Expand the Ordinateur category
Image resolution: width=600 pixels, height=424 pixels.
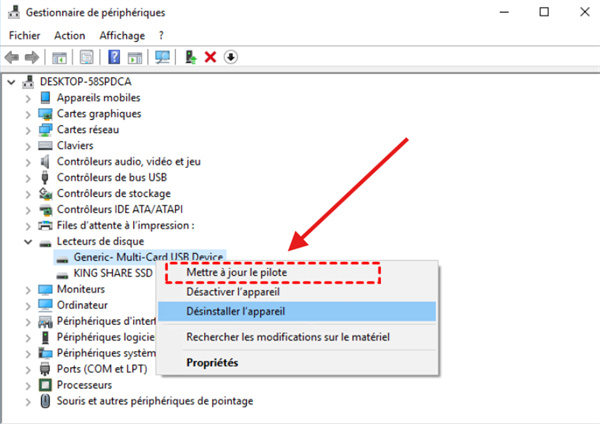[28, 306]
